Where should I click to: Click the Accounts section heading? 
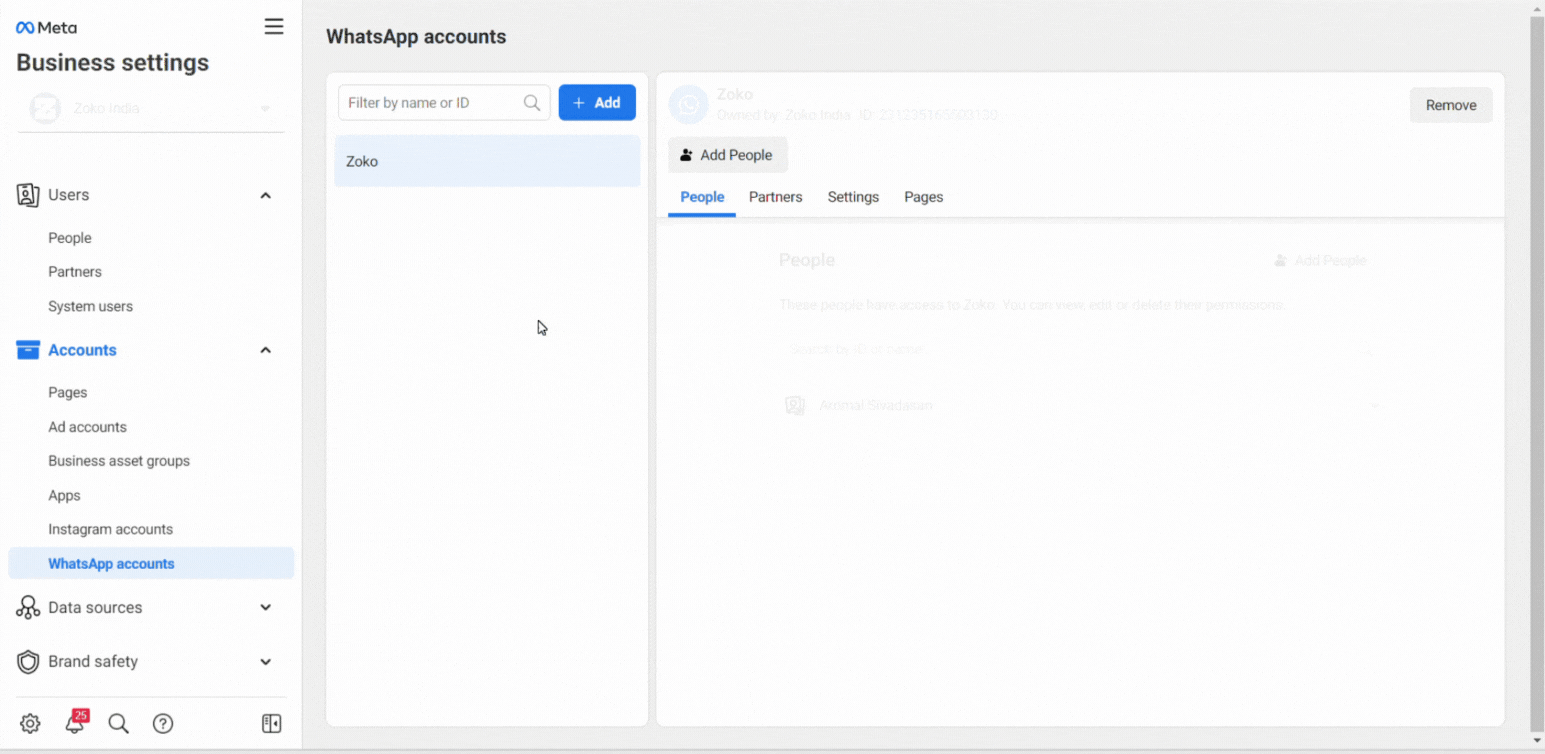[82, 350]
